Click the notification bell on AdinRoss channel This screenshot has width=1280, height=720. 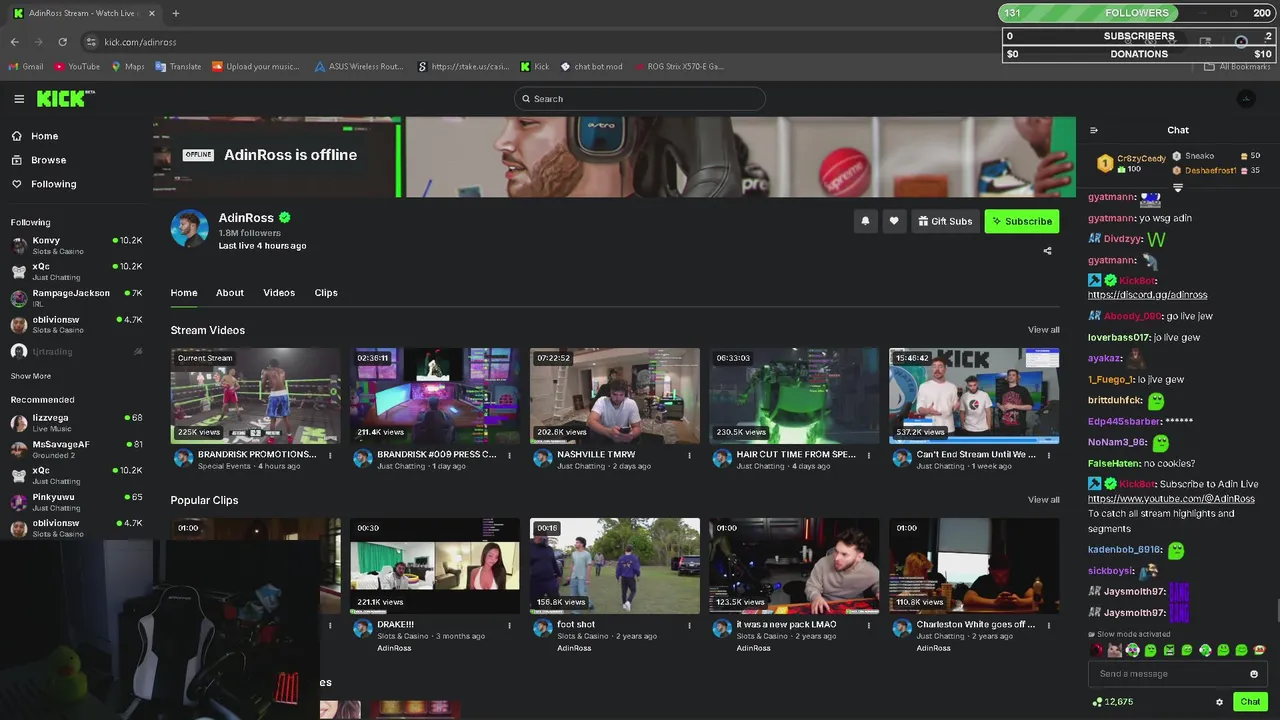coord(865,221)
